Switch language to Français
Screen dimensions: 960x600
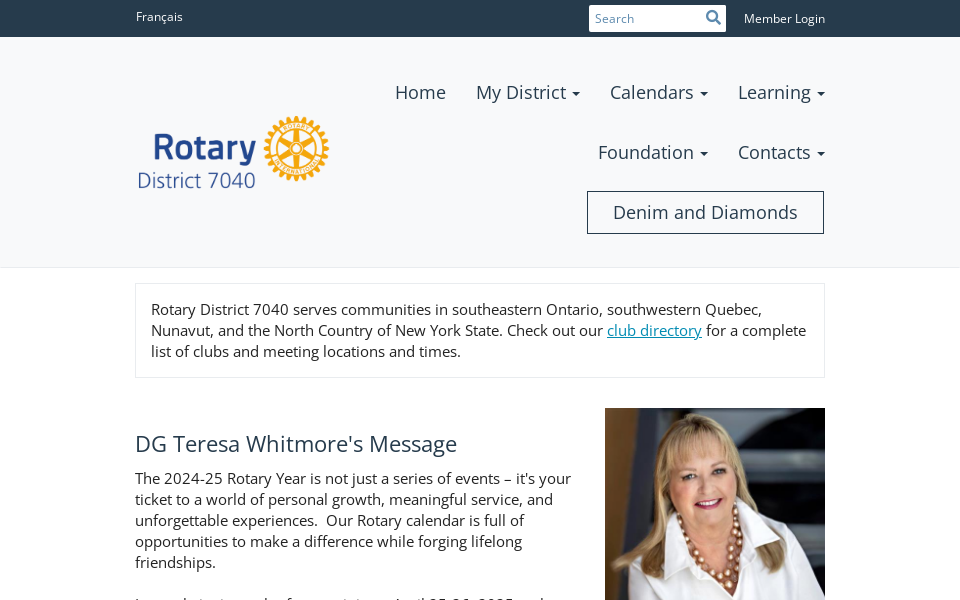(159, 17)
